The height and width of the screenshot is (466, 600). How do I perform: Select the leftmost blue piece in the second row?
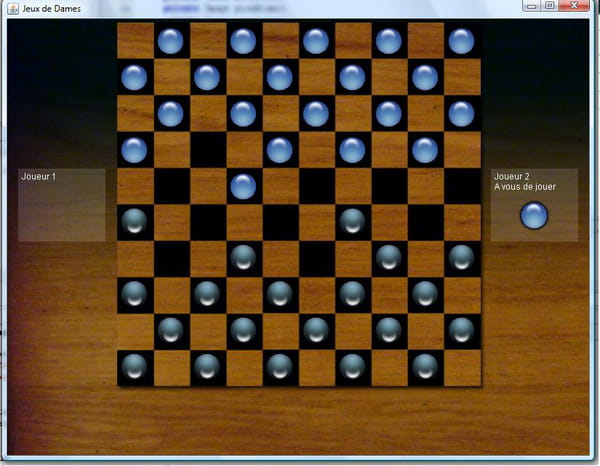[134, 77]
